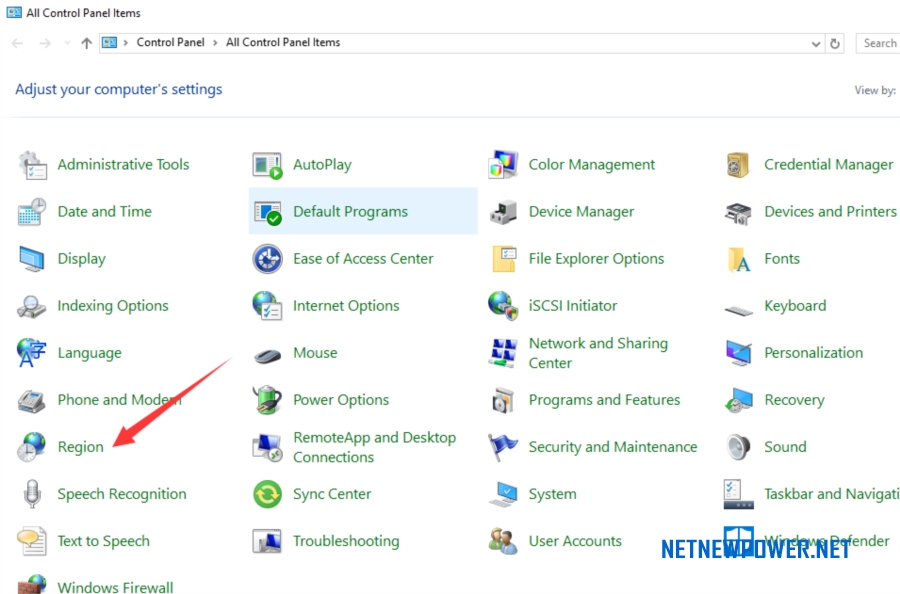This screenshot has height=594, width=900.
Task: Expand the address bar history dropdown
Action: (816, 44)
